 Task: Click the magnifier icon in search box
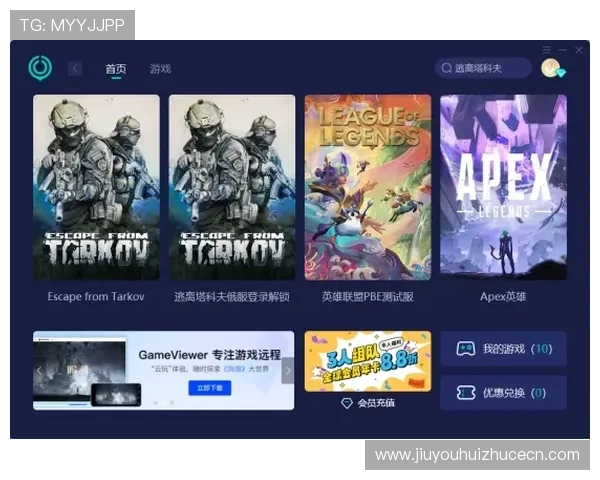pos(446,68)
